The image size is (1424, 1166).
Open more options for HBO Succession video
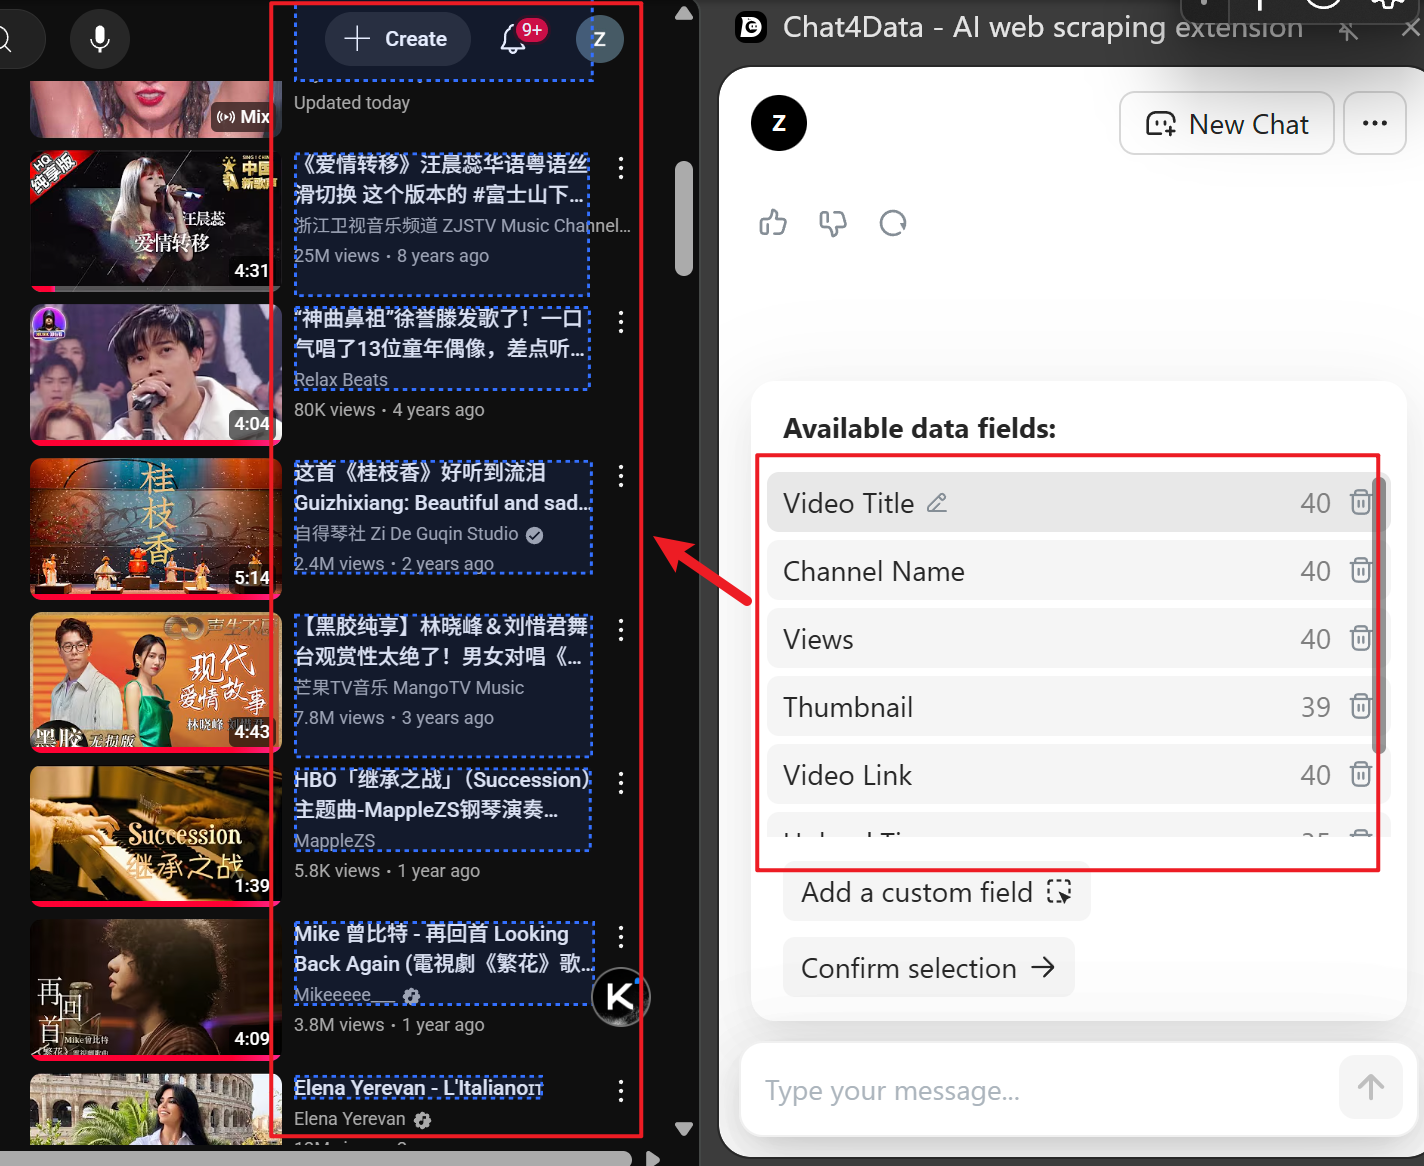pyautogui.click(x=621, y=783)
